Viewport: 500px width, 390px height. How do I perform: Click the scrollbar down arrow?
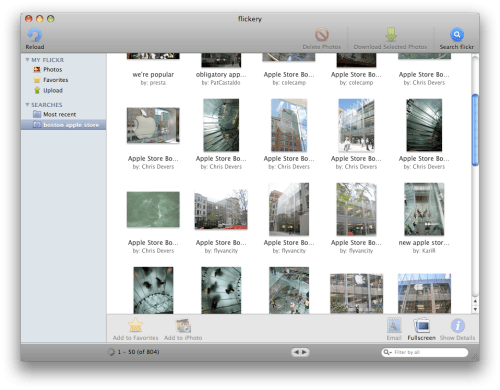click(x=475, y=309)
